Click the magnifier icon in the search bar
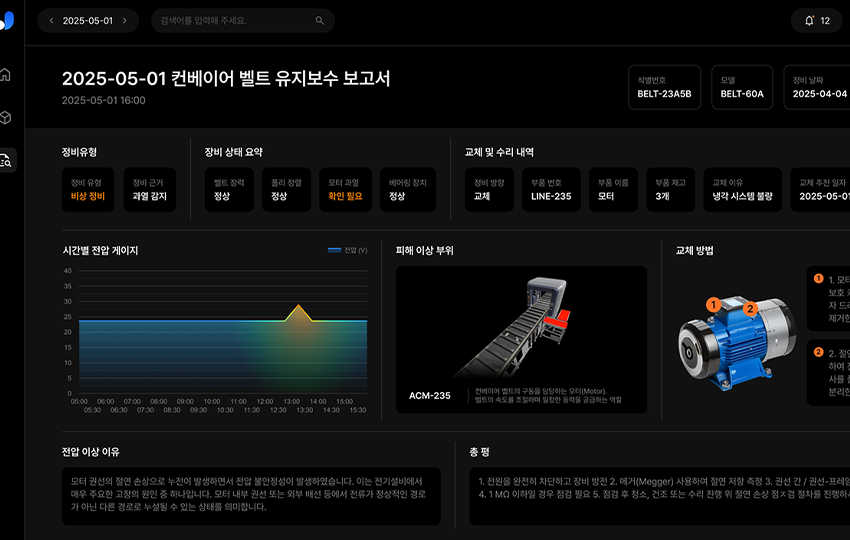This screenshot has width=850, height=540. (320, 21)
